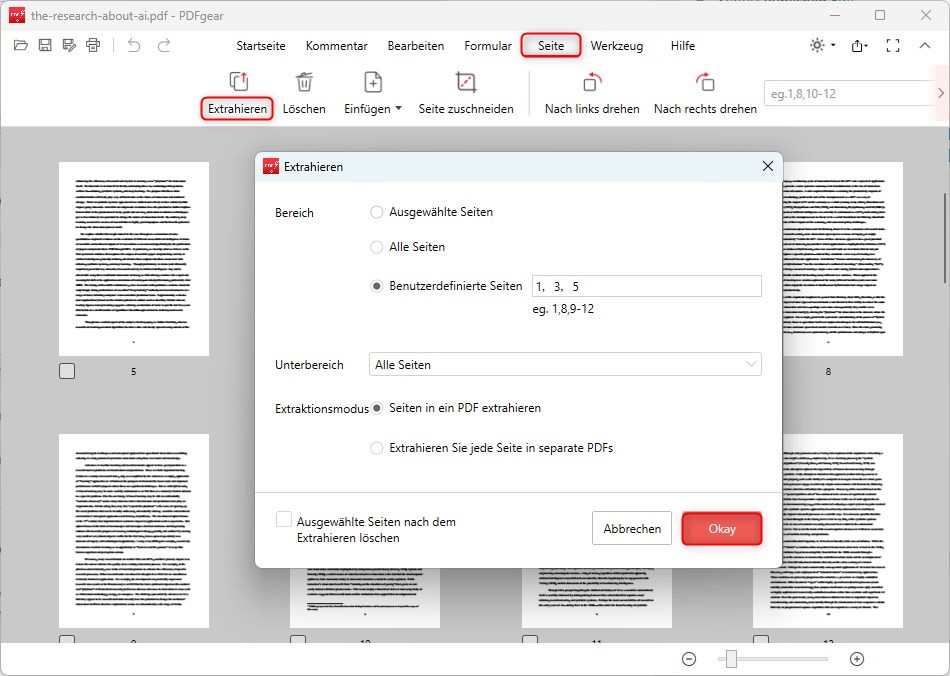Enable deleting selected pages after extraction
Viewport: 950px width, 676px height.
click(284, 518)
